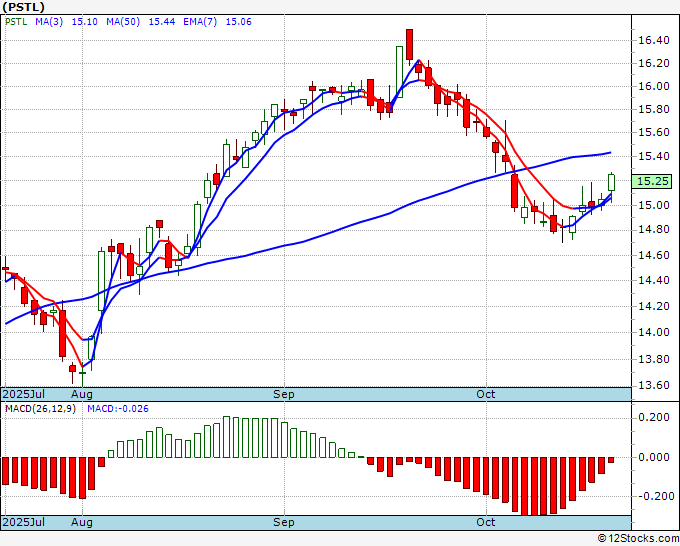Click the EMA(7) legend label
The image size is (680, 546).
200,22
